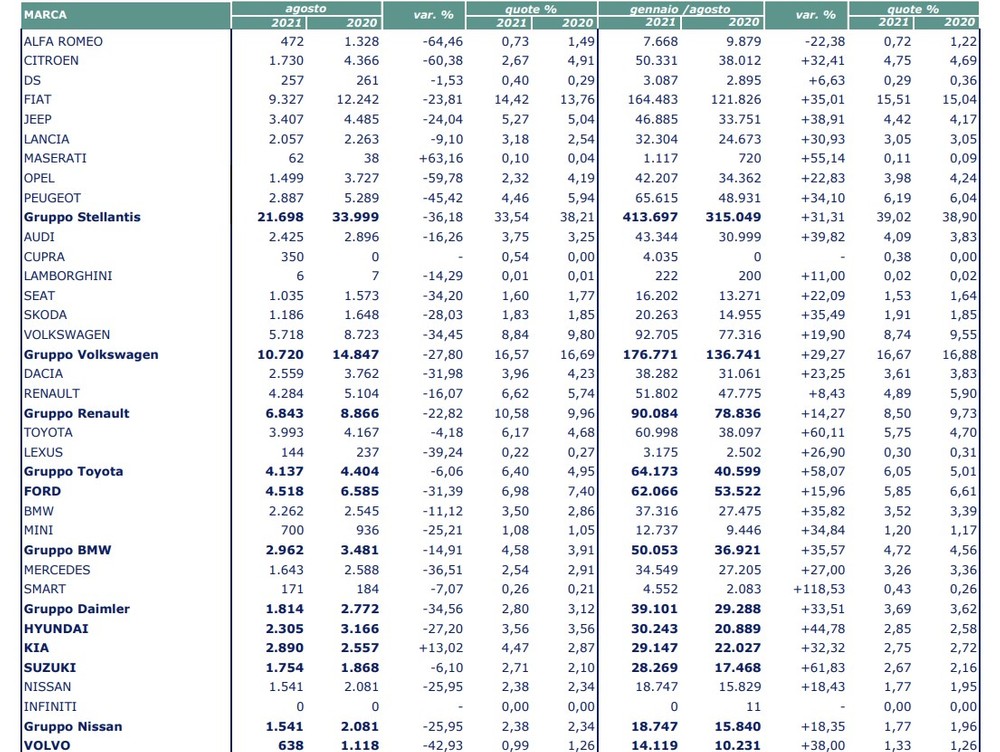Select the Gruppo Stellantis total row label
The height and width of the screenshot is (752, 1000).
(82, 217)
